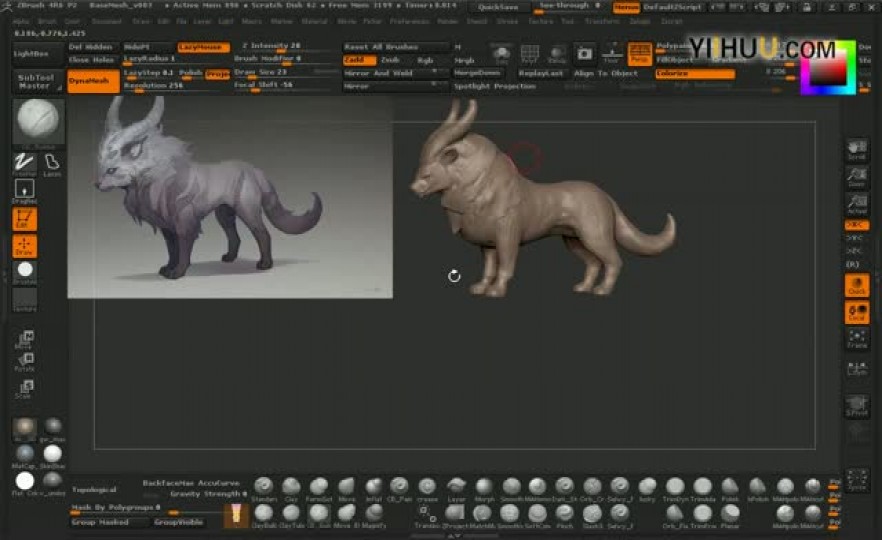Toggle the LazyMouse button
Viewport: 882px width, 540px height.
click(x=204, y=47)
